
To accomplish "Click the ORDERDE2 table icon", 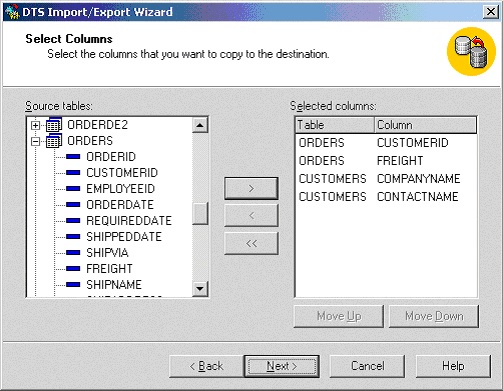I will pyautogui.click(x=54, y=125).
